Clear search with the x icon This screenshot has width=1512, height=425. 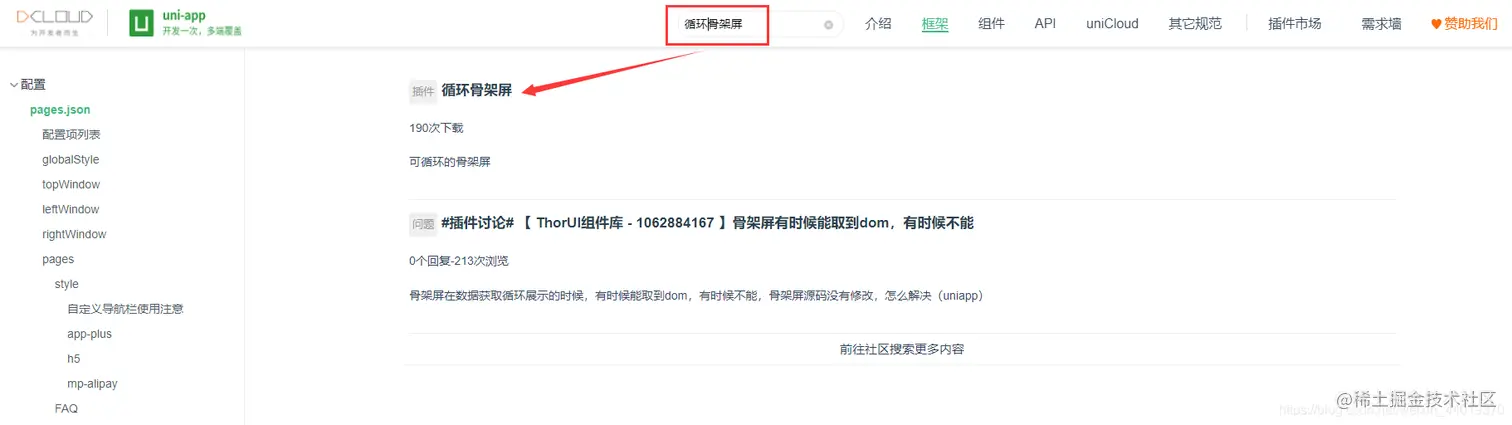pyautogui.click(x=828, y=25)
